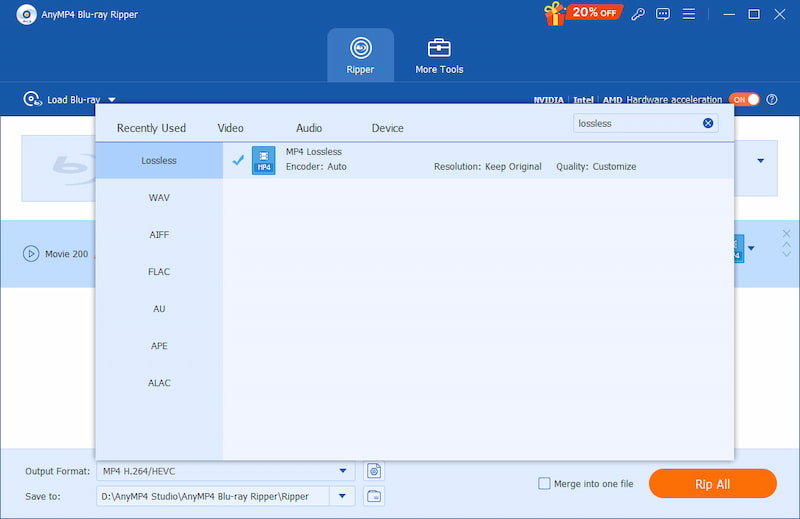
Task: Enable Merge into one file checkbox
Action: (x=544, y=483)
